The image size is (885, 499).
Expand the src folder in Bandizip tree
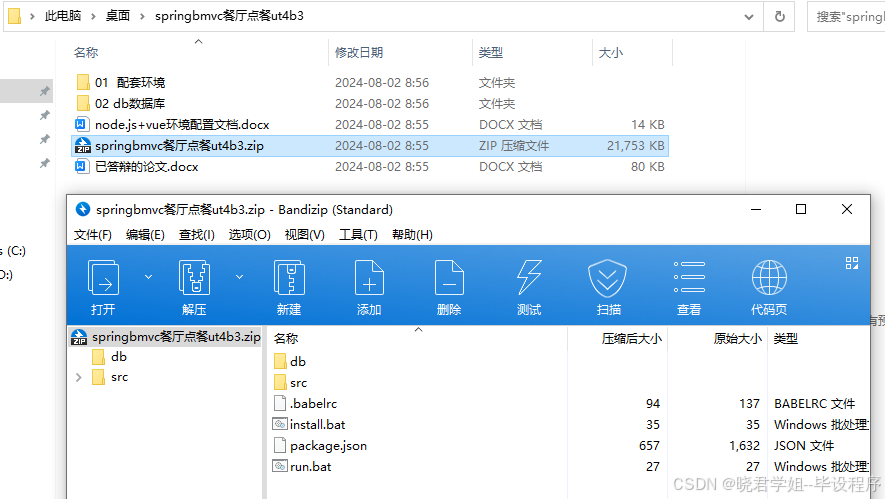(x=78, y=377)
